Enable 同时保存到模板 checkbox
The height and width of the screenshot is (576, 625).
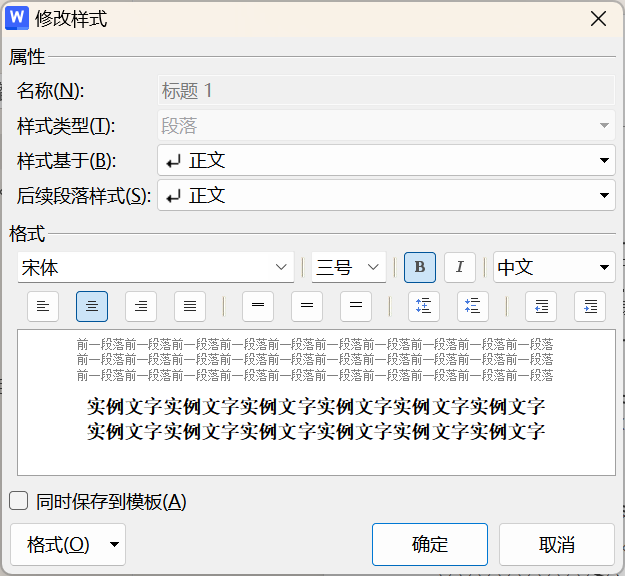19,501
